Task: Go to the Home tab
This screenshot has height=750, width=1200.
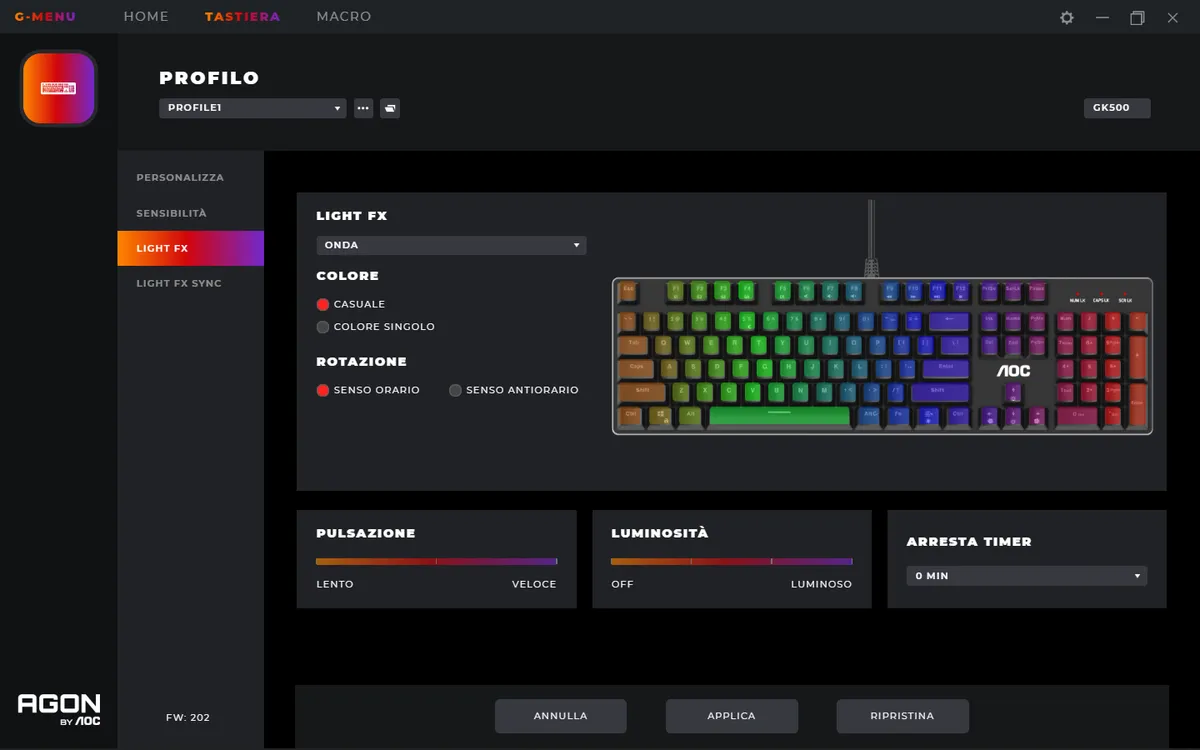Action: click(146, 17)
